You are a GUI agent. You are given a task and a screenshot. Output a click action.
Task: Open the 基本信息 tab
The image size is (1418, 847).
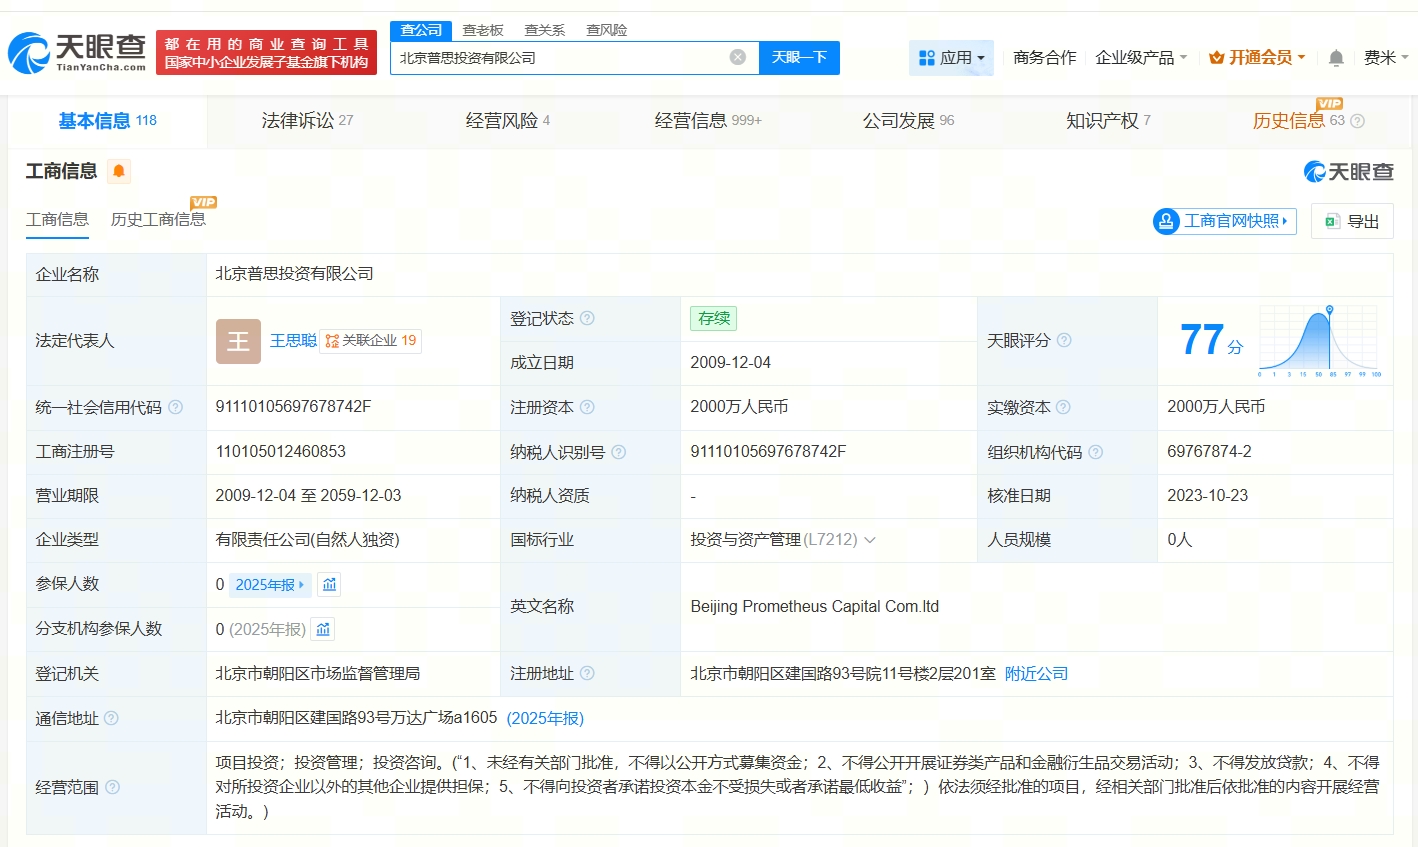pyautogui.click(x=107, y=121)
